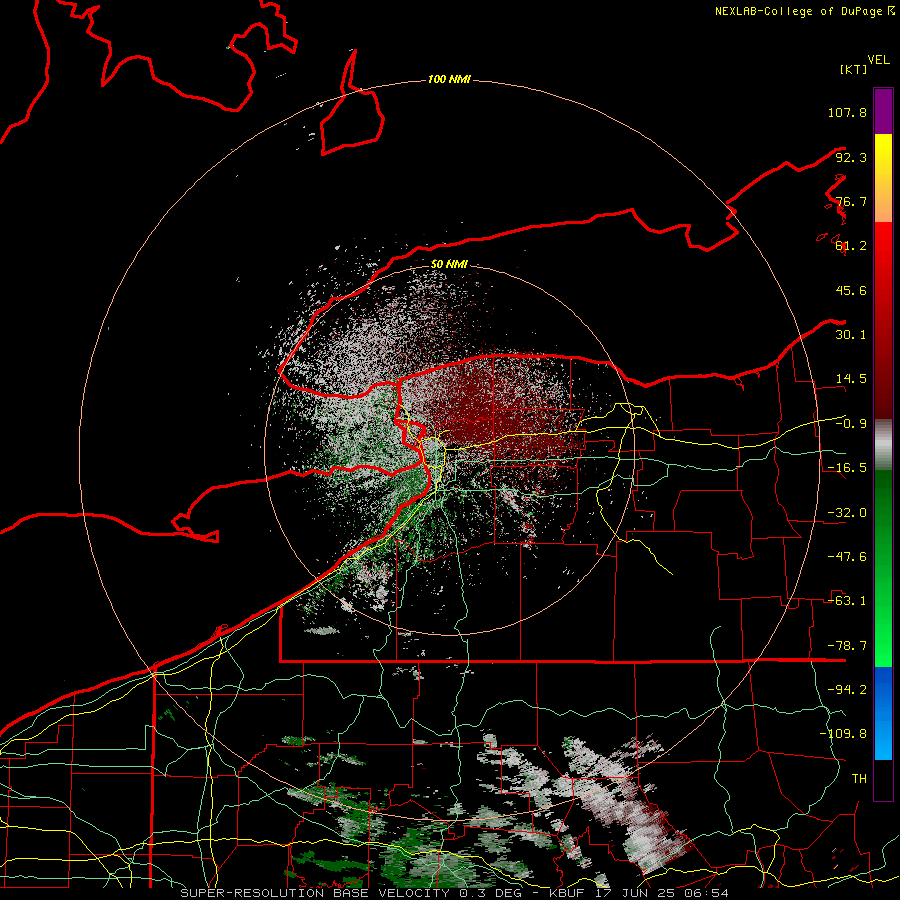Select the -94.2 scale value
This screenshot has width=900, height=900.
click(x=847, y=690)
